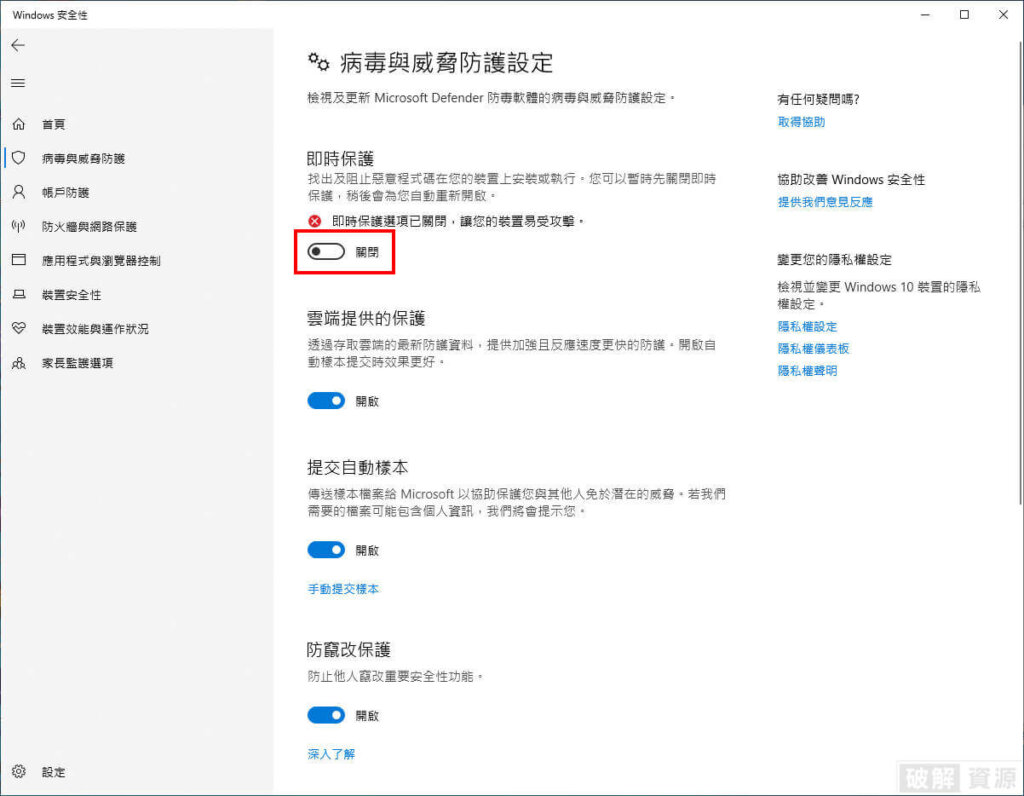Click the 雲端提供的保護 section heading
The height and width of the screenshot is (796, 1024).
click(x=366, y=318)
